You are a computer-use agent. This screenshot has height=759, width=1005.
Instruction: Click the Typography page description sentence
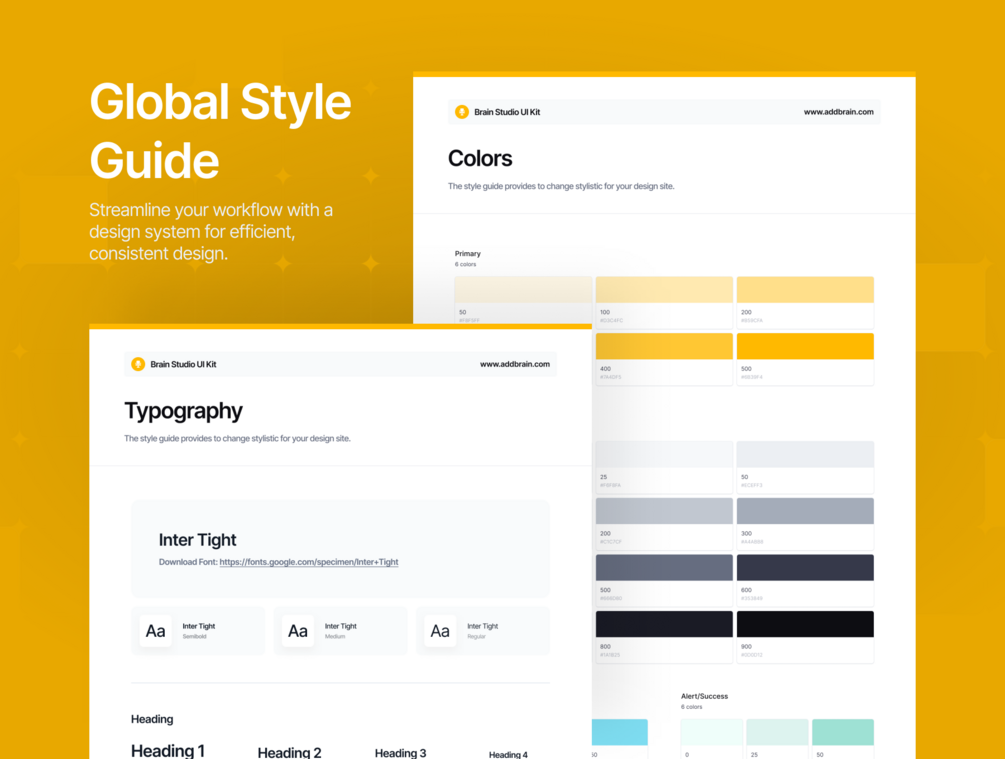pyautogui.click(x=237, y=438)
